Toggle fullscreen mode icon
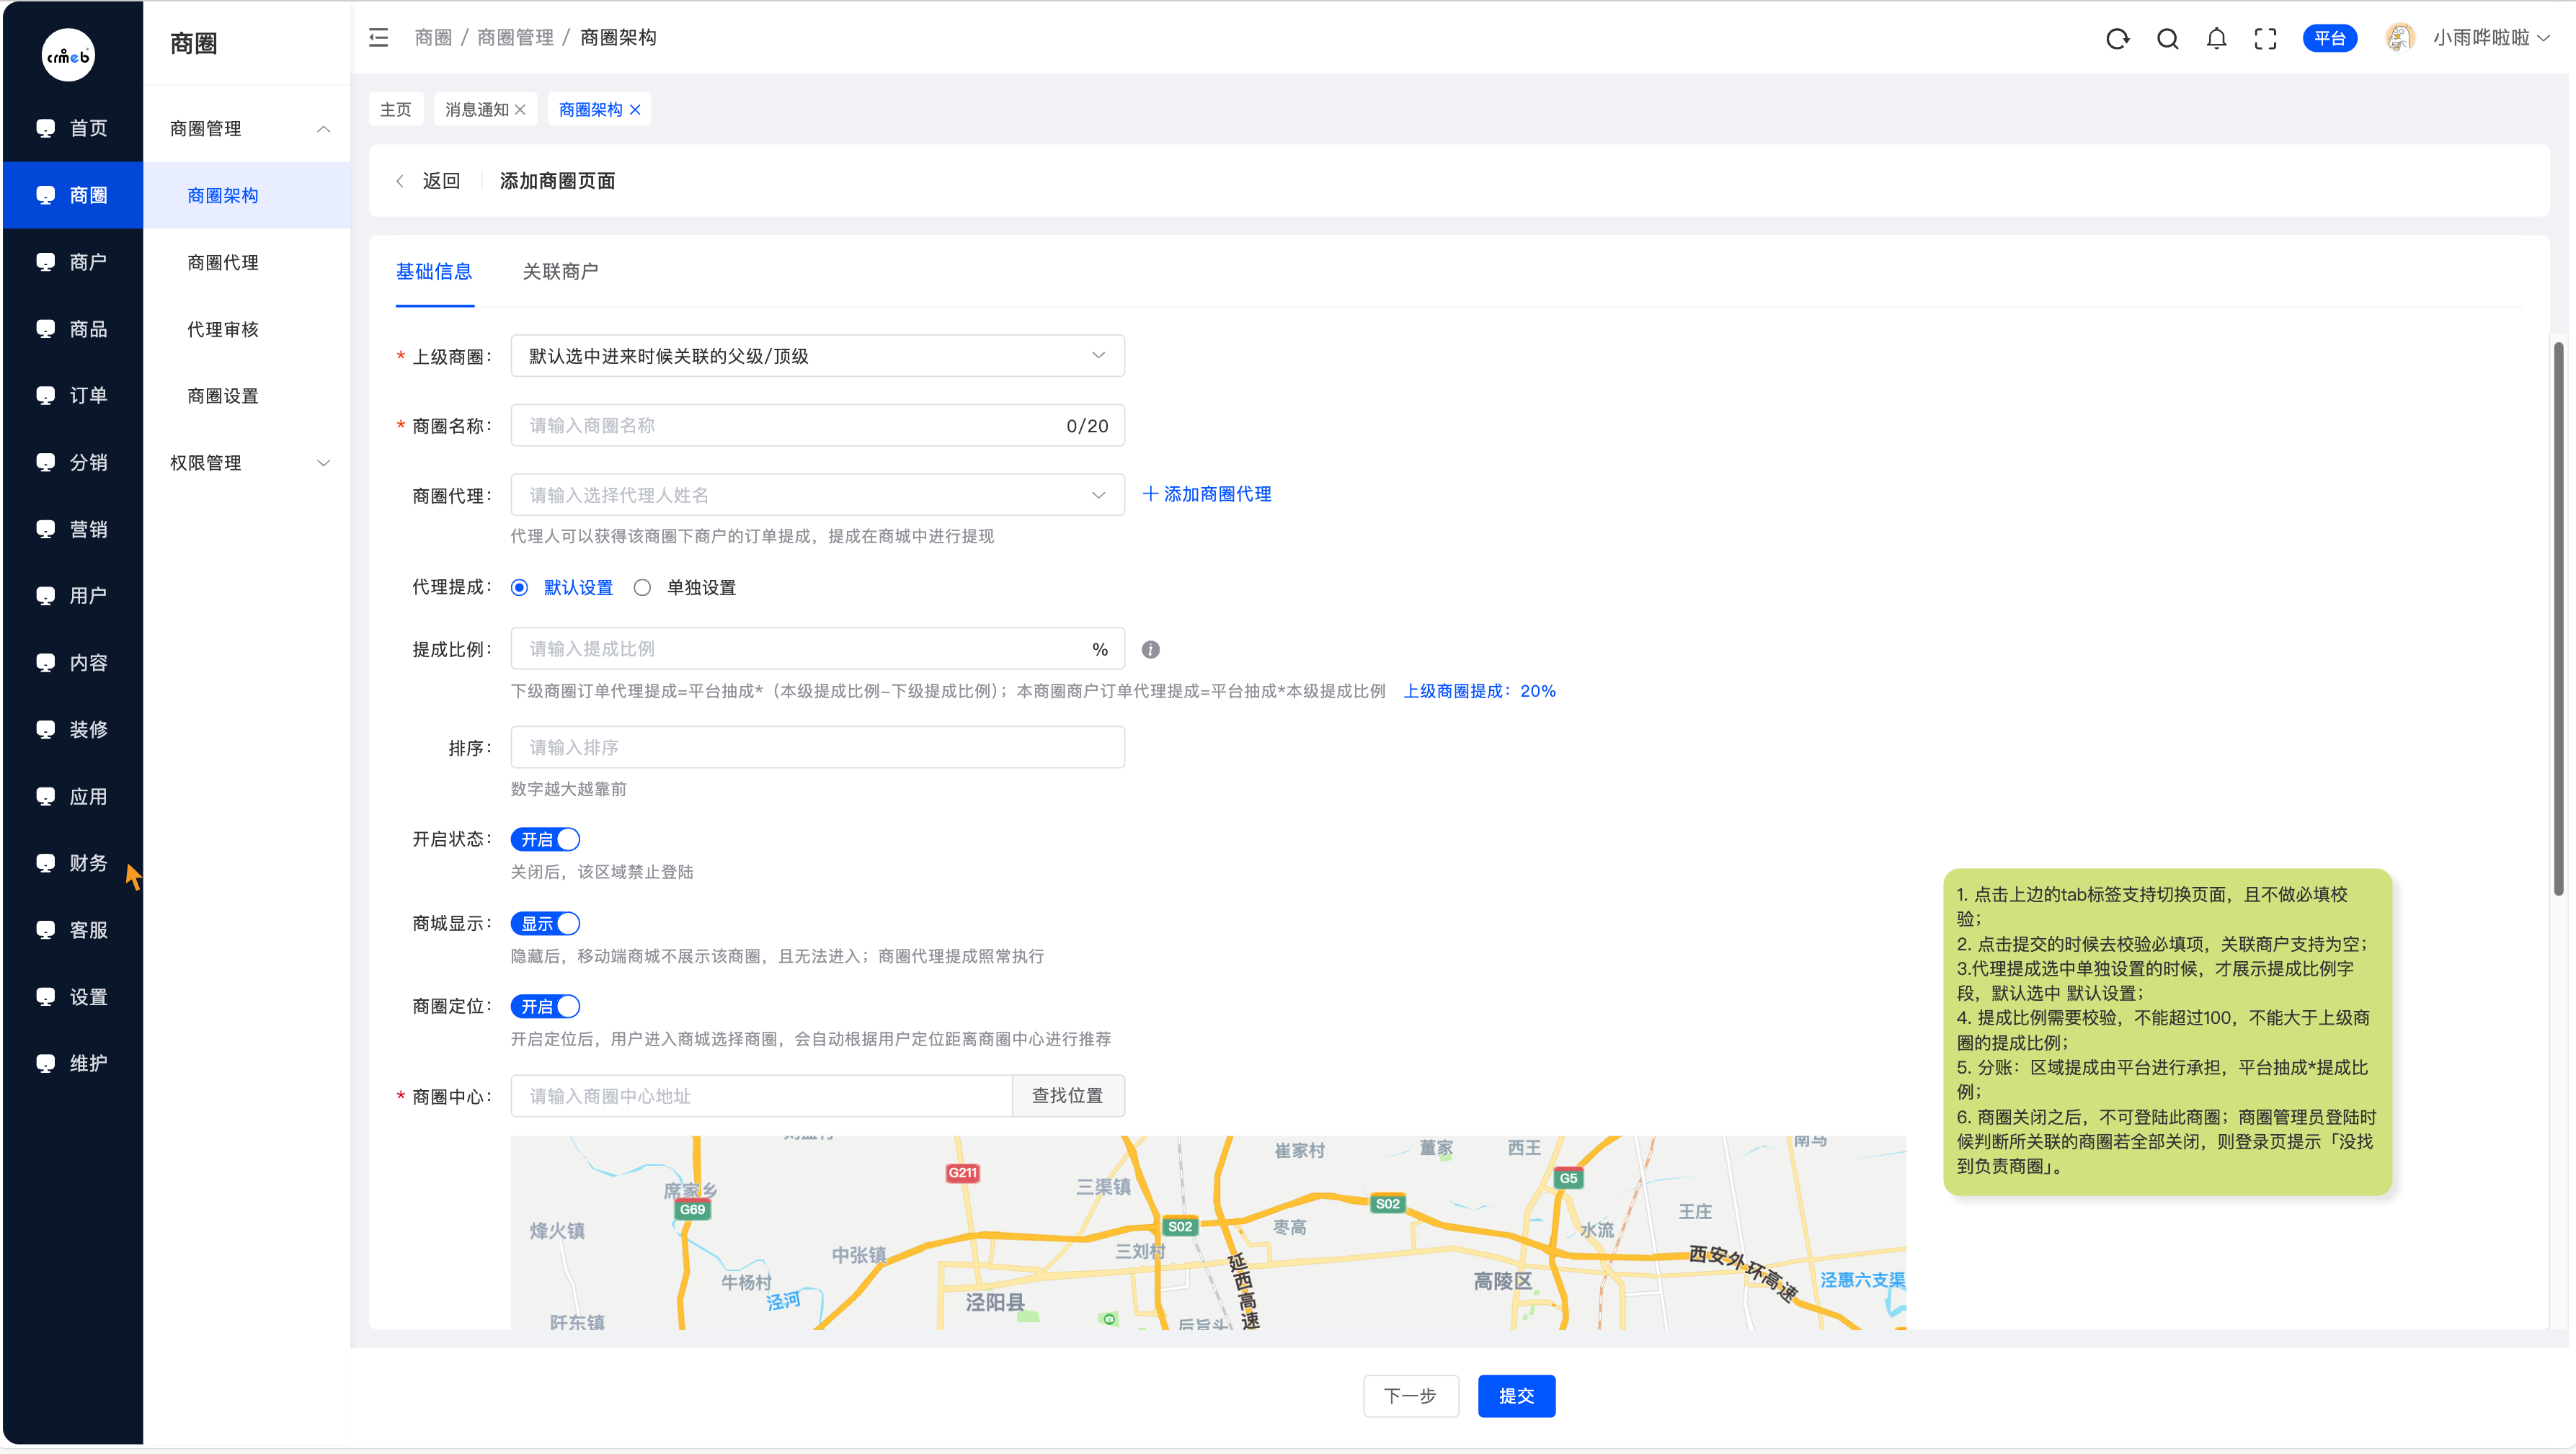 tap(2265, 38)
